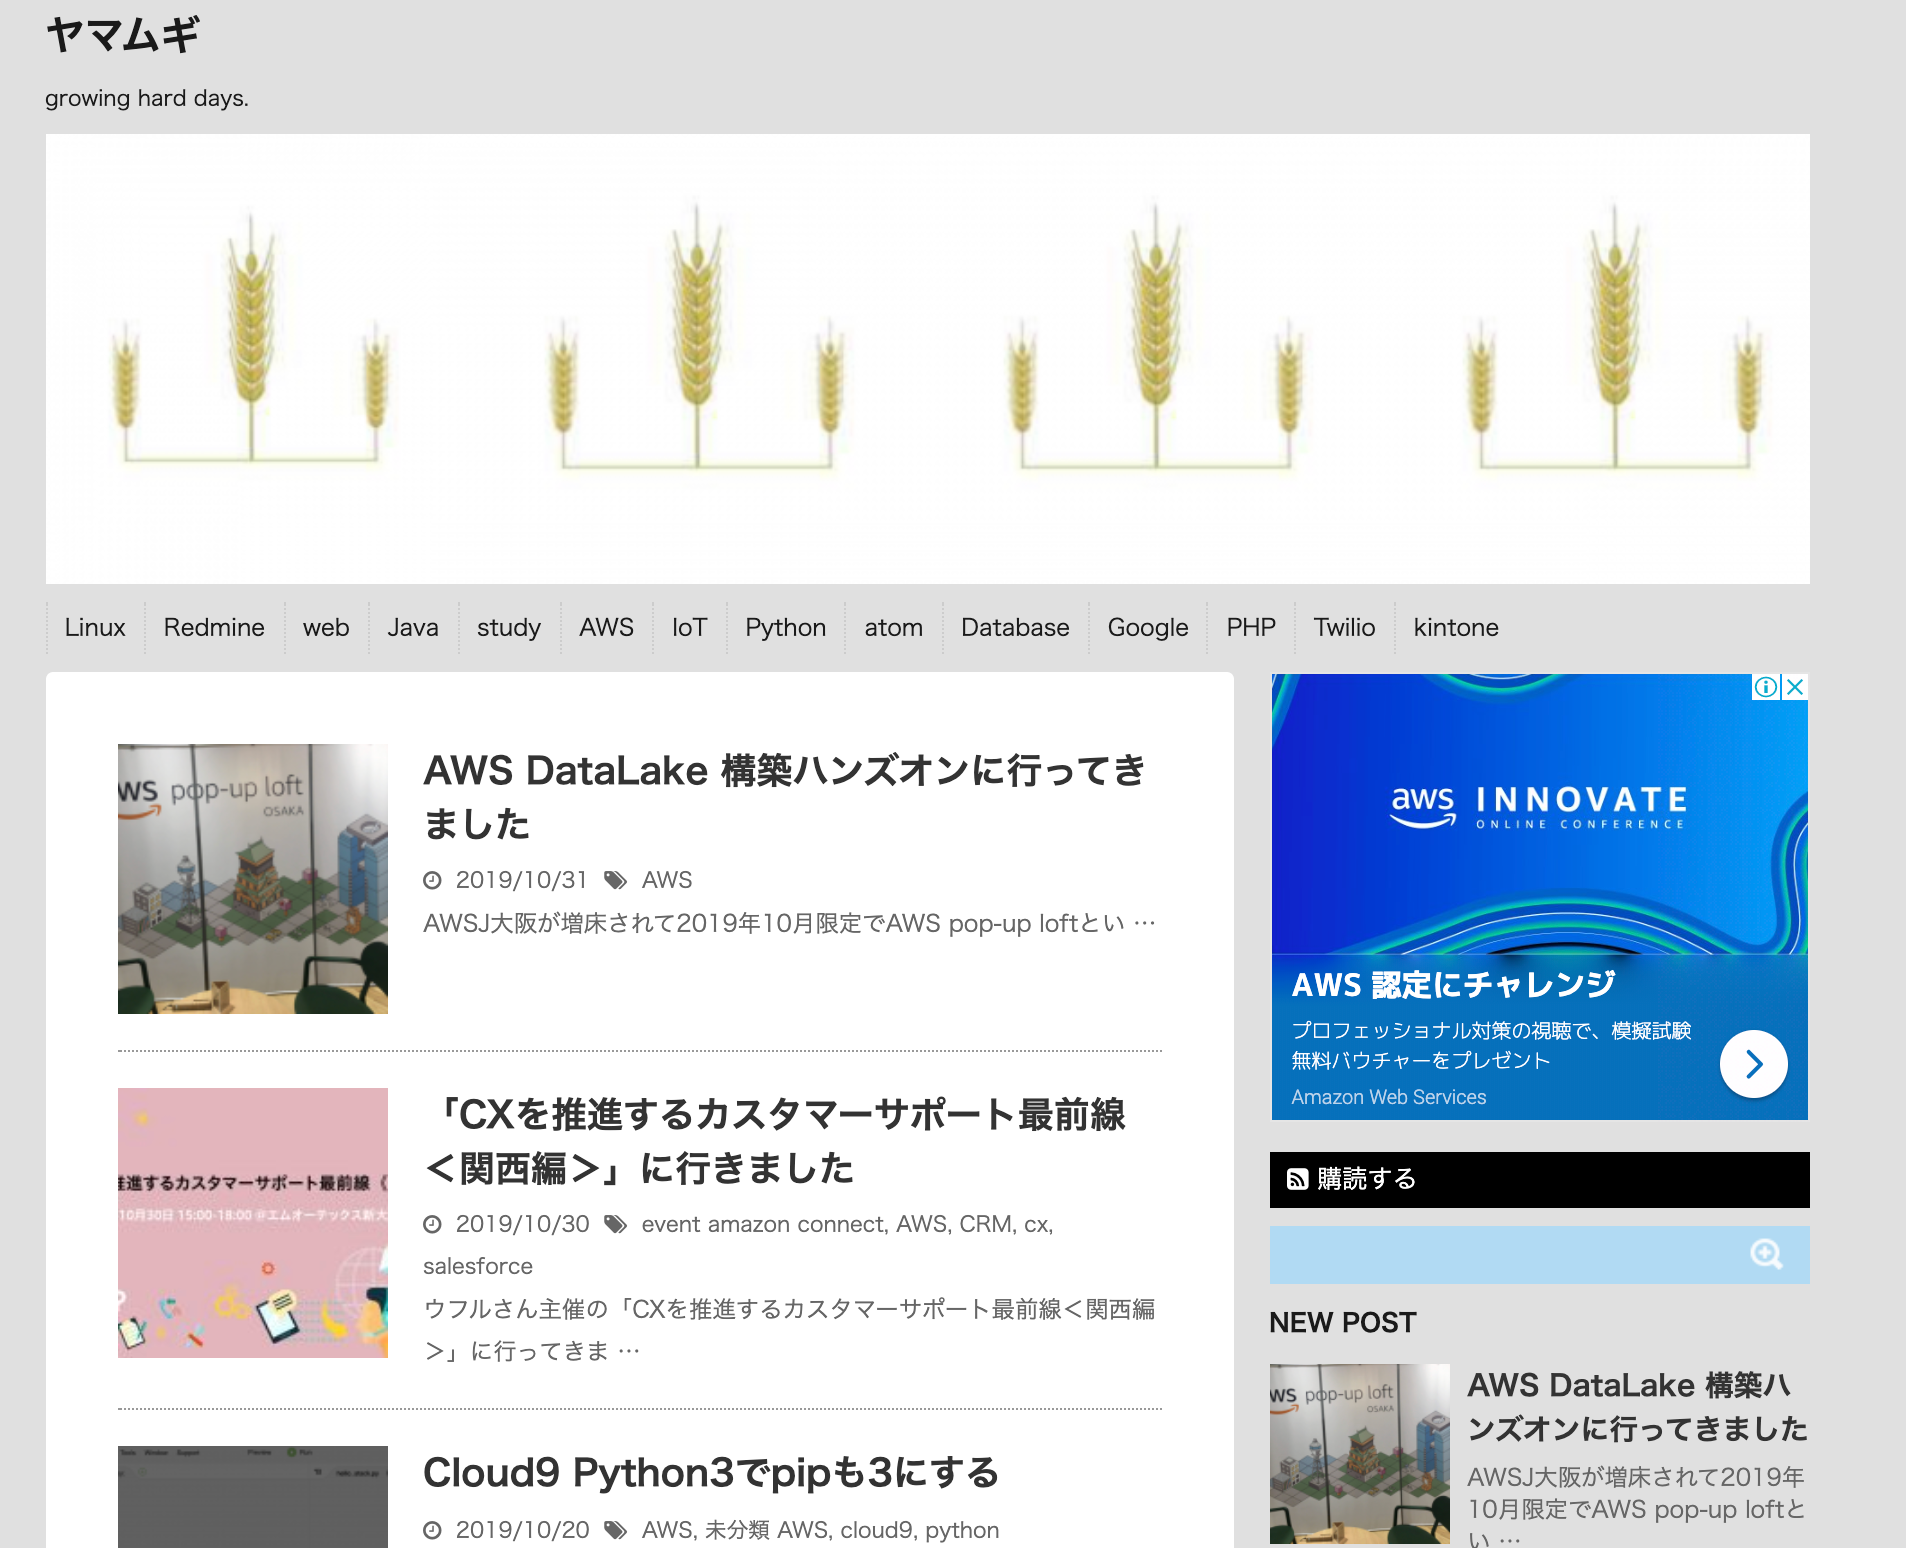This screenshot has width=1906, height=1548.
Task: Click the cloud9 tag link
Action: point(876,1530)
